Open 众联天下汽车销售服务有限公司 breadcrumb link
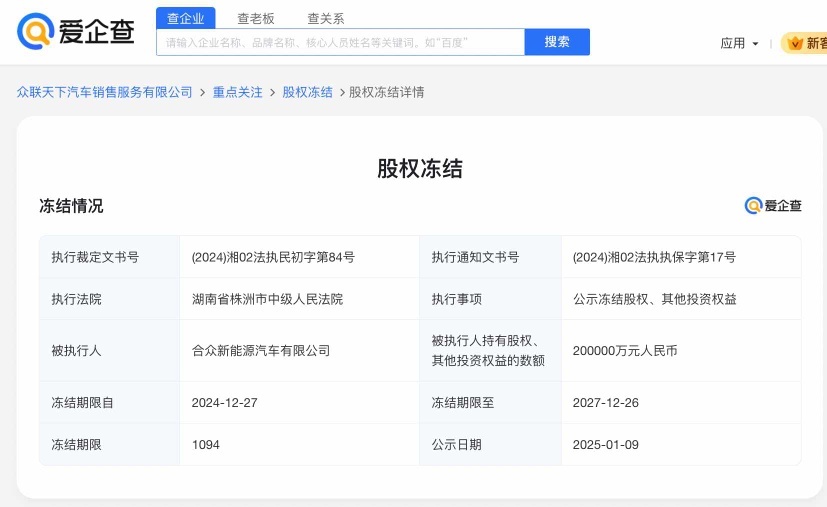 point(104,92)
